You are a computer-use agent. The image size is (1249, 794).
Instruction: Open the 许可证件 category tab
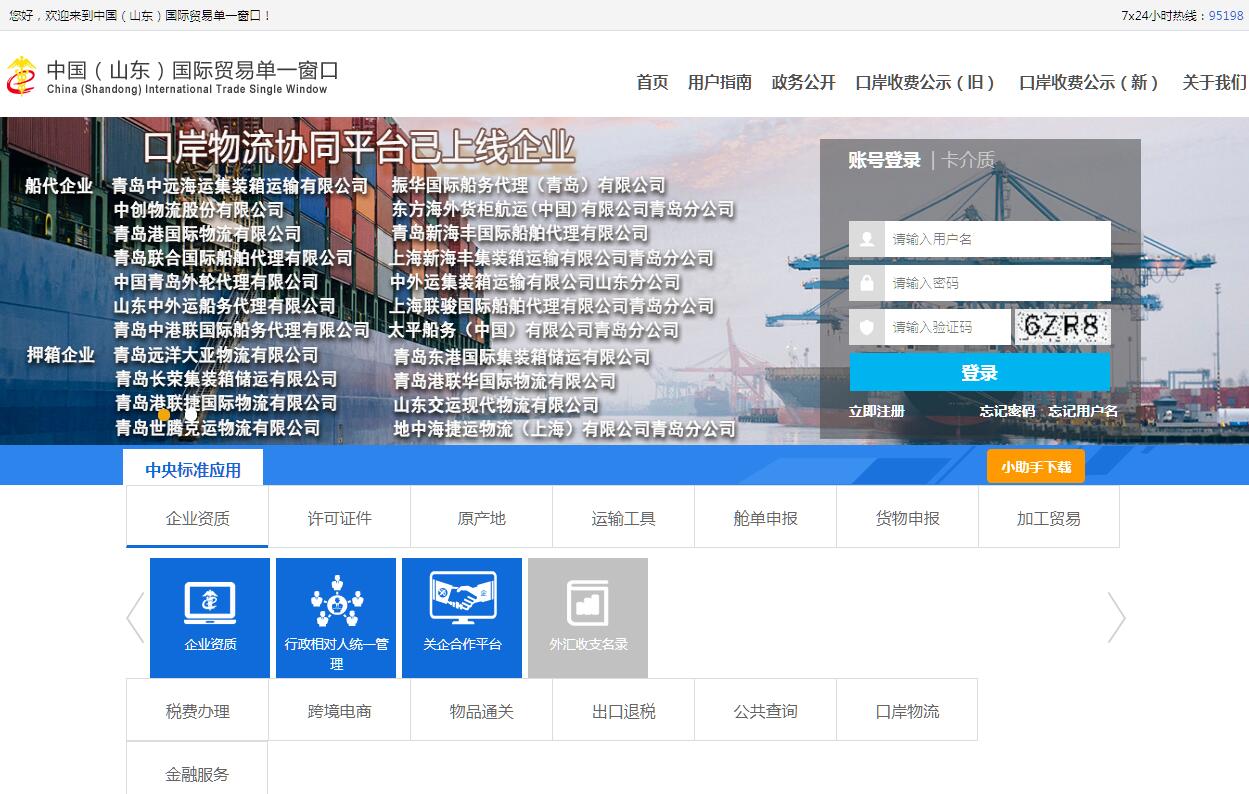339,518
